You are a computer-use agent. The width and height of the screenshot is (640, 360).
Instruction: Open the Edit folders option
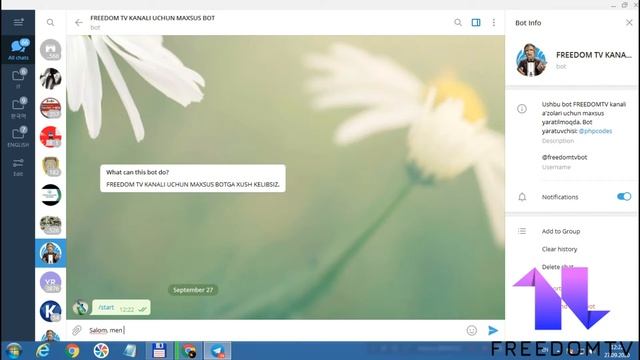point(18,167)
